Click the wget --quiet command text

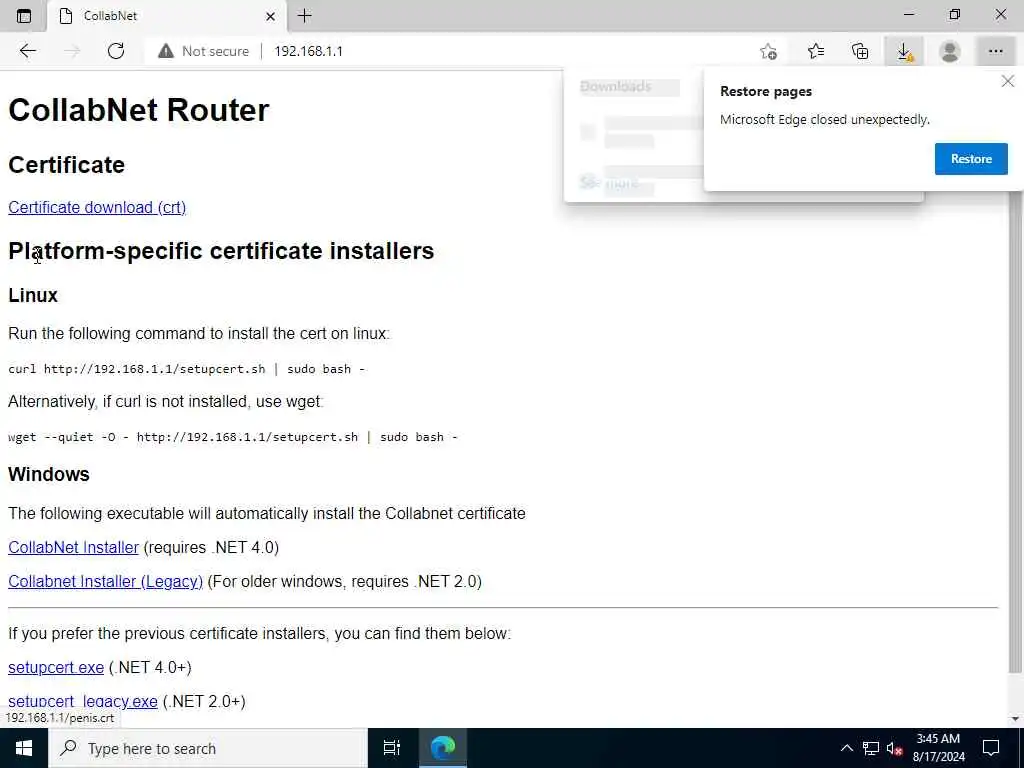(232, 437)
